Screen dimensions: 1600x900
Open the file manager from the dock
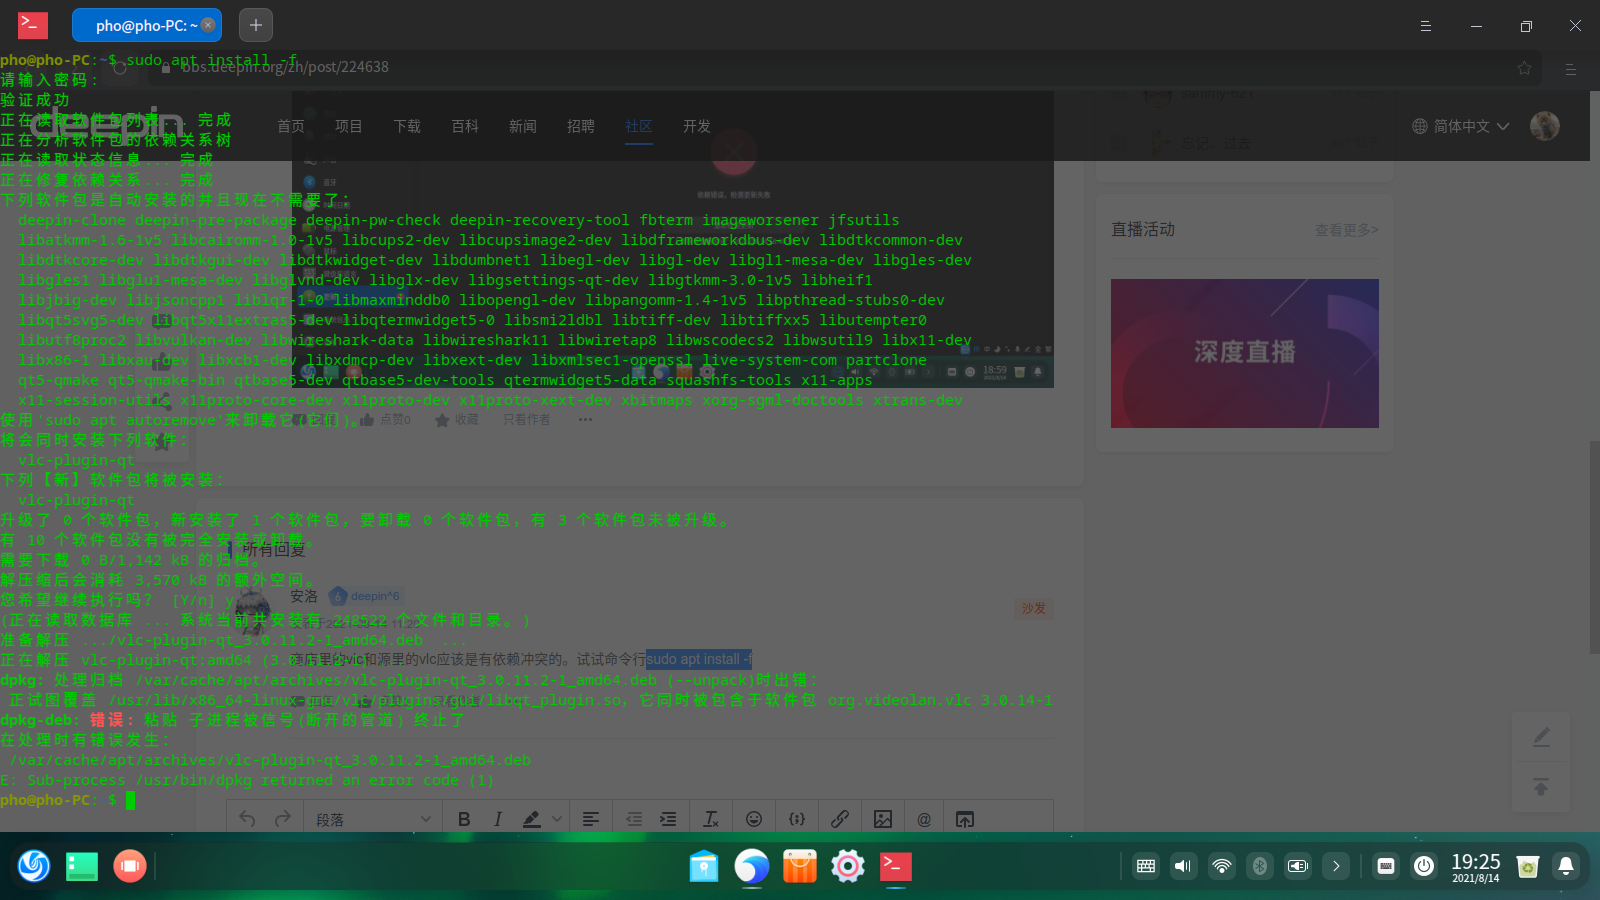704,866
